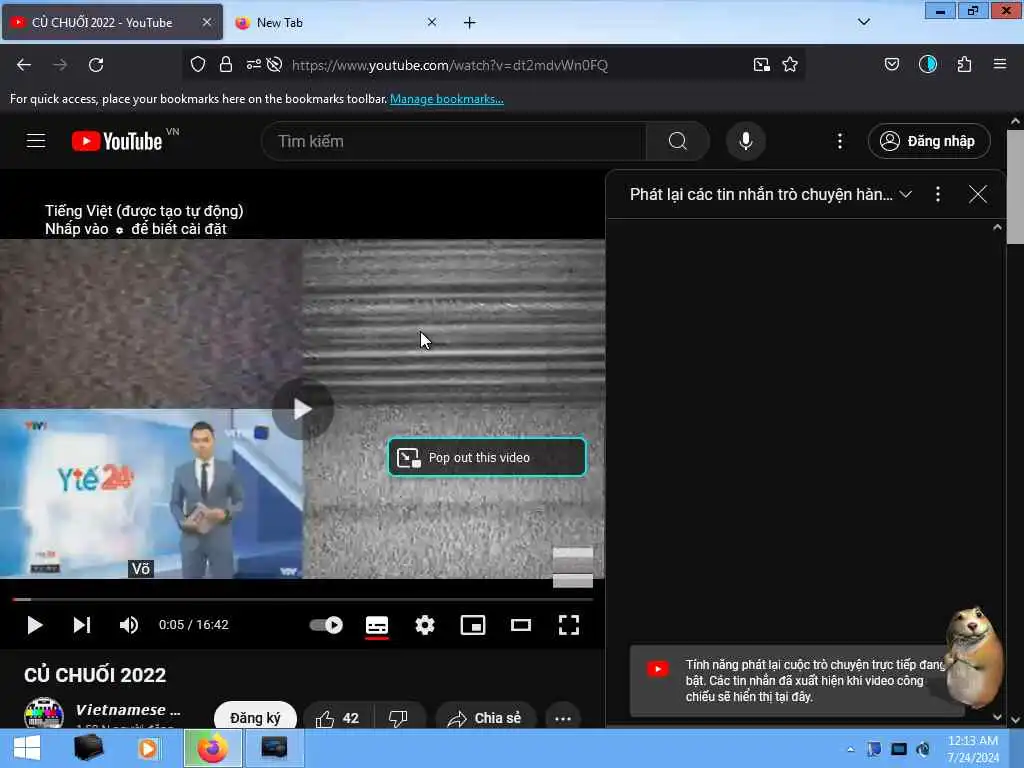Open a new browser tab
The image size is (1024, 768).
click(470, 23)
